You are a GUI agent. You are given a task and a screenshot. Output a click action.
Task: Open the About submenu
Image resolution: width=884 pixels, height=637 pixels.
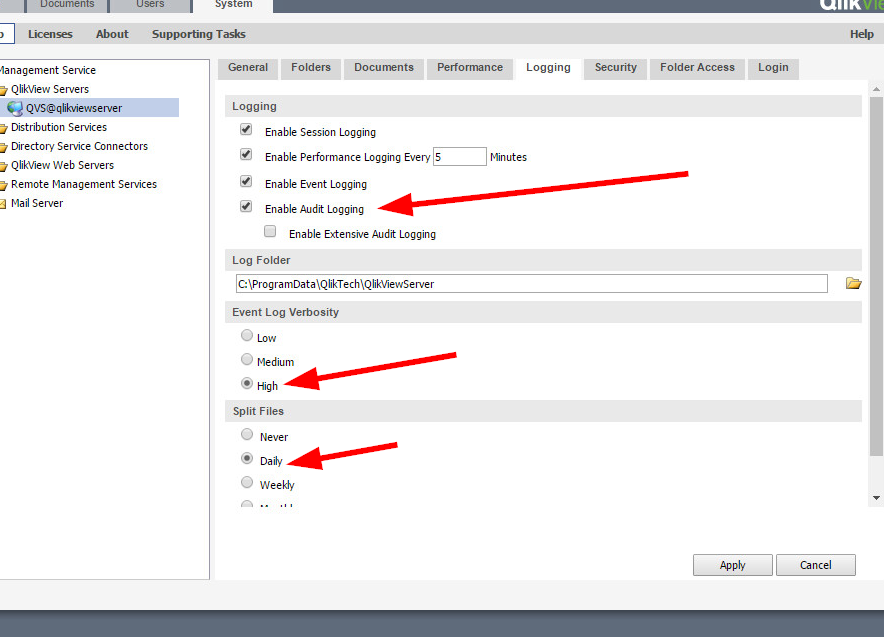[x=112, y=34]
